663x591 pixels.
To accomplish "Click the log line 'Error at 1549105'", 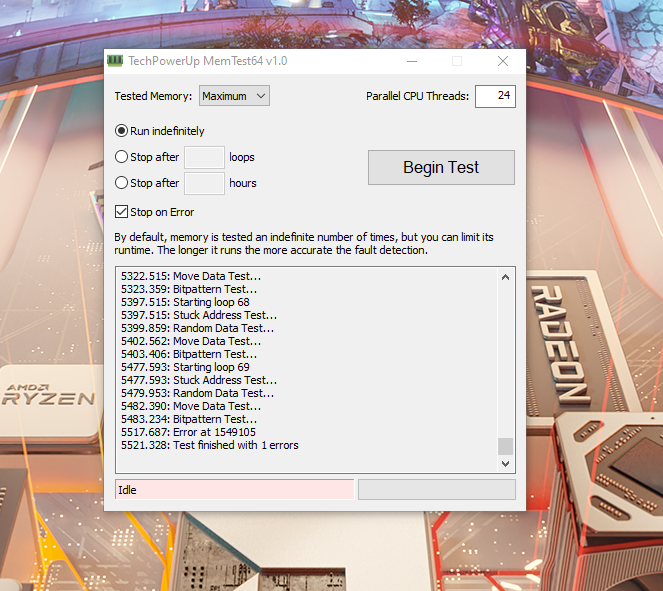I will pos(188,432).
